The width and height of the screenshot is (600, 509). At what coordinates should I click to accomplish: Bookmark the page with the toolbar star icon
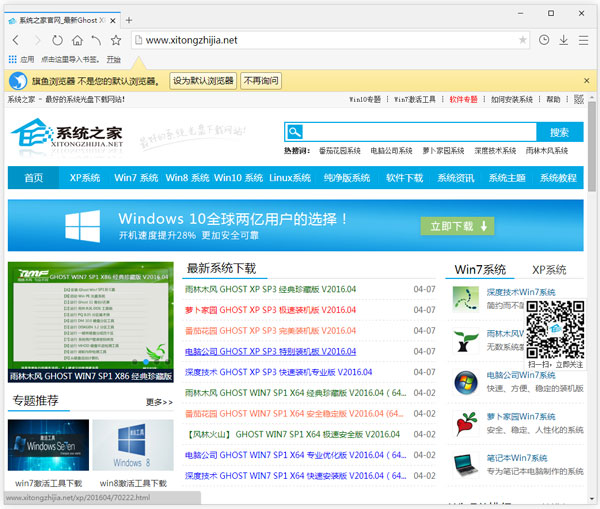click(116, 40)
